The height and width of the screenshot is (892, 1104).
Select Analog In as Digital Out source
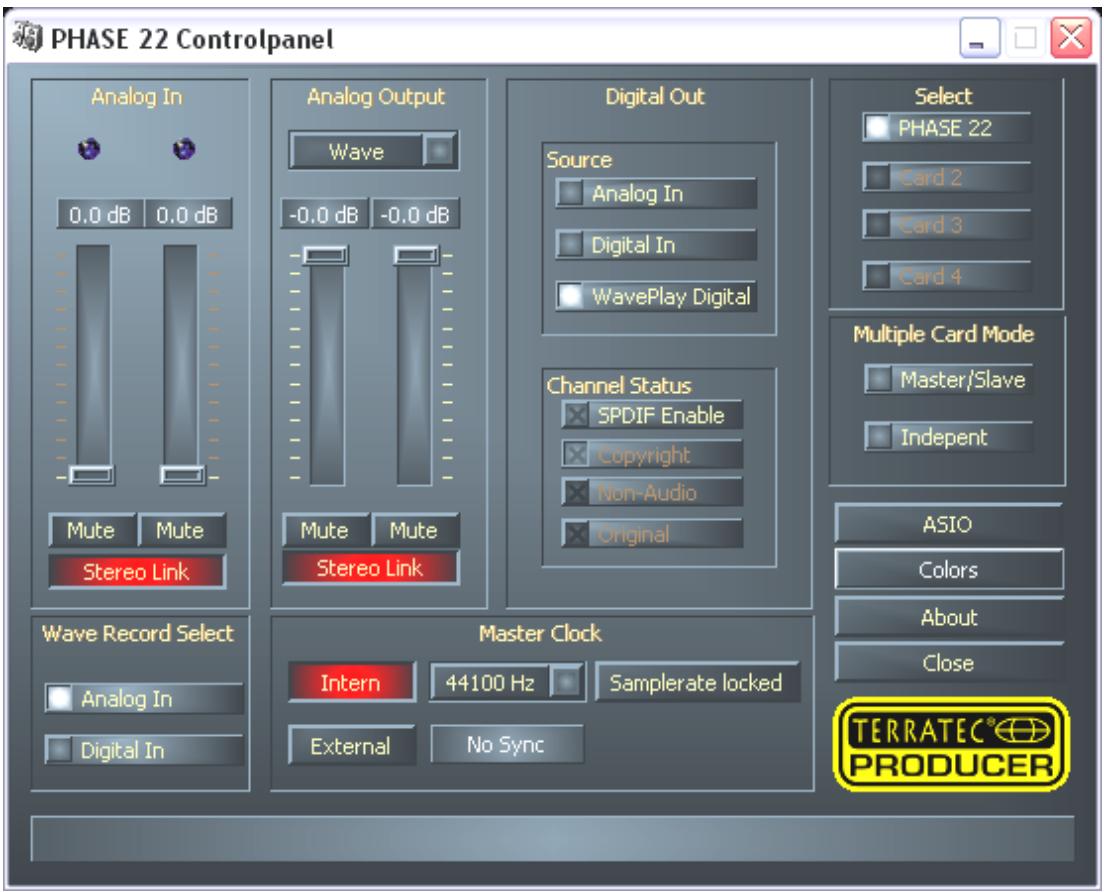click(656, 193)
